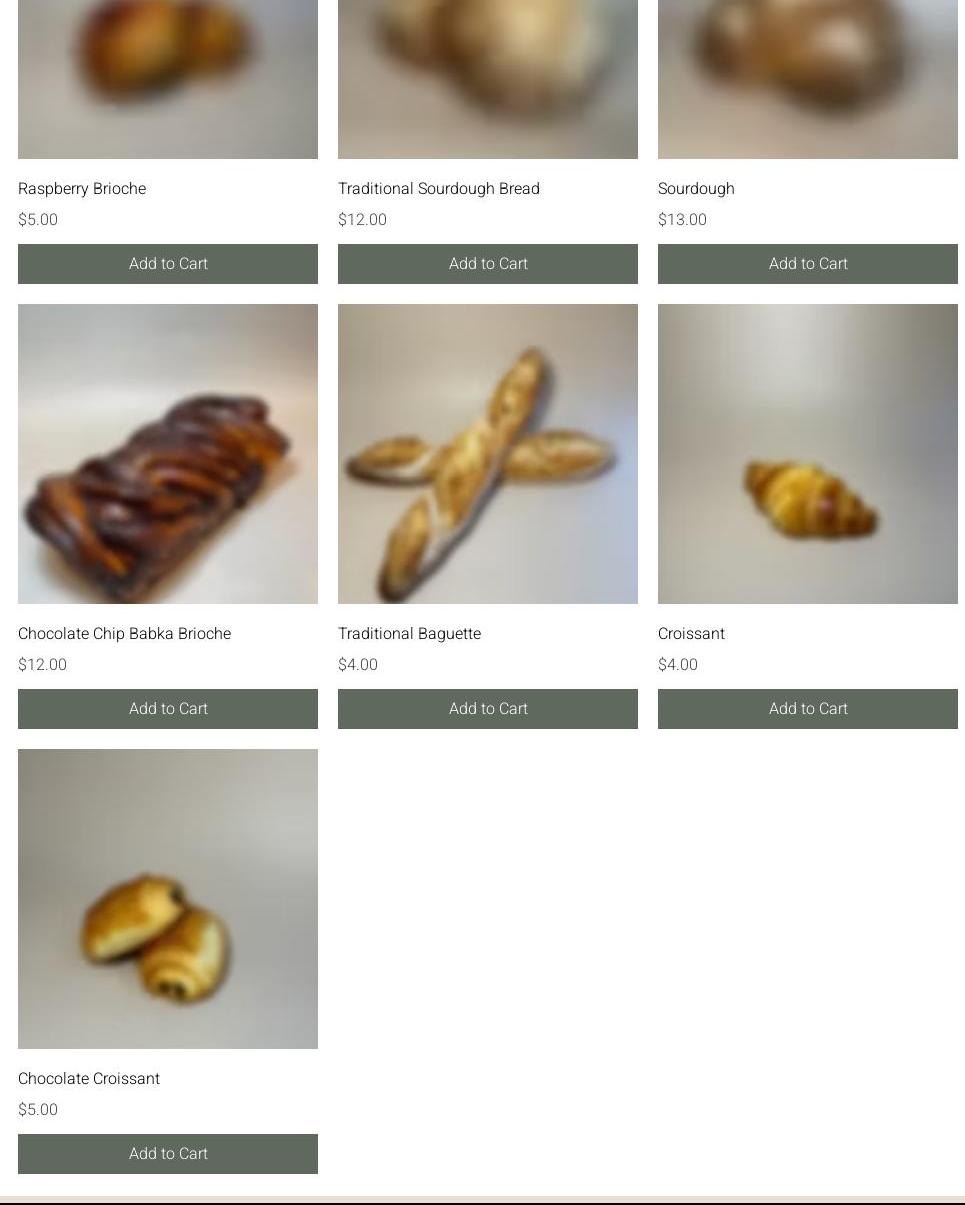
Task: Add Traditional Baguette to cart
Action: (x=488, y=709)
